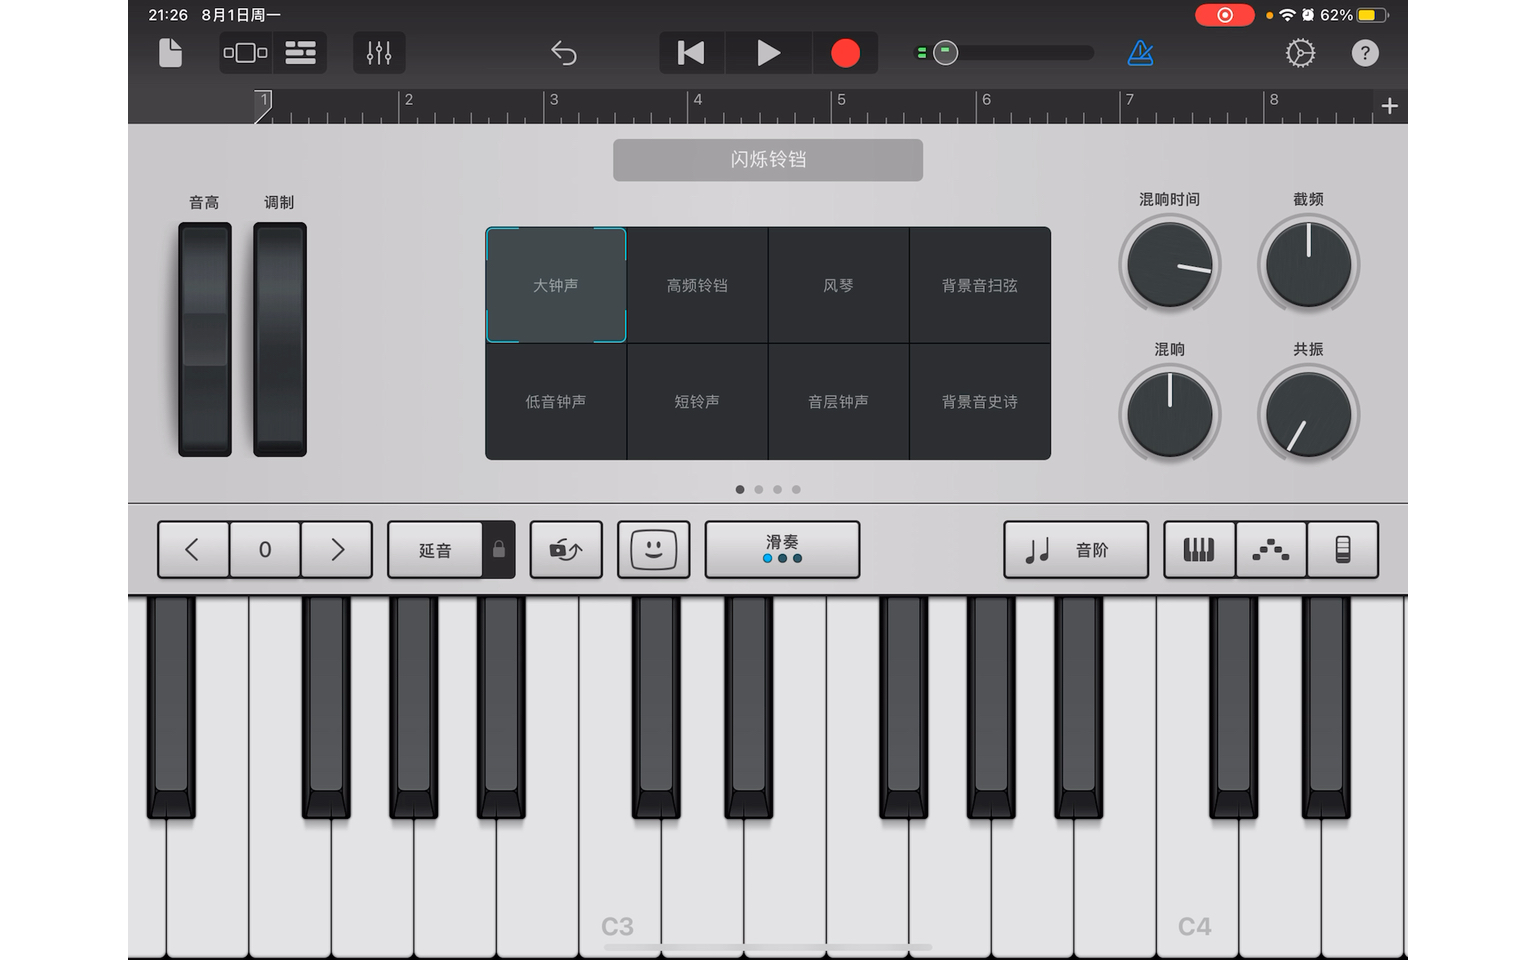Click the 共振 resonance knob

(x=1308, y=415)
